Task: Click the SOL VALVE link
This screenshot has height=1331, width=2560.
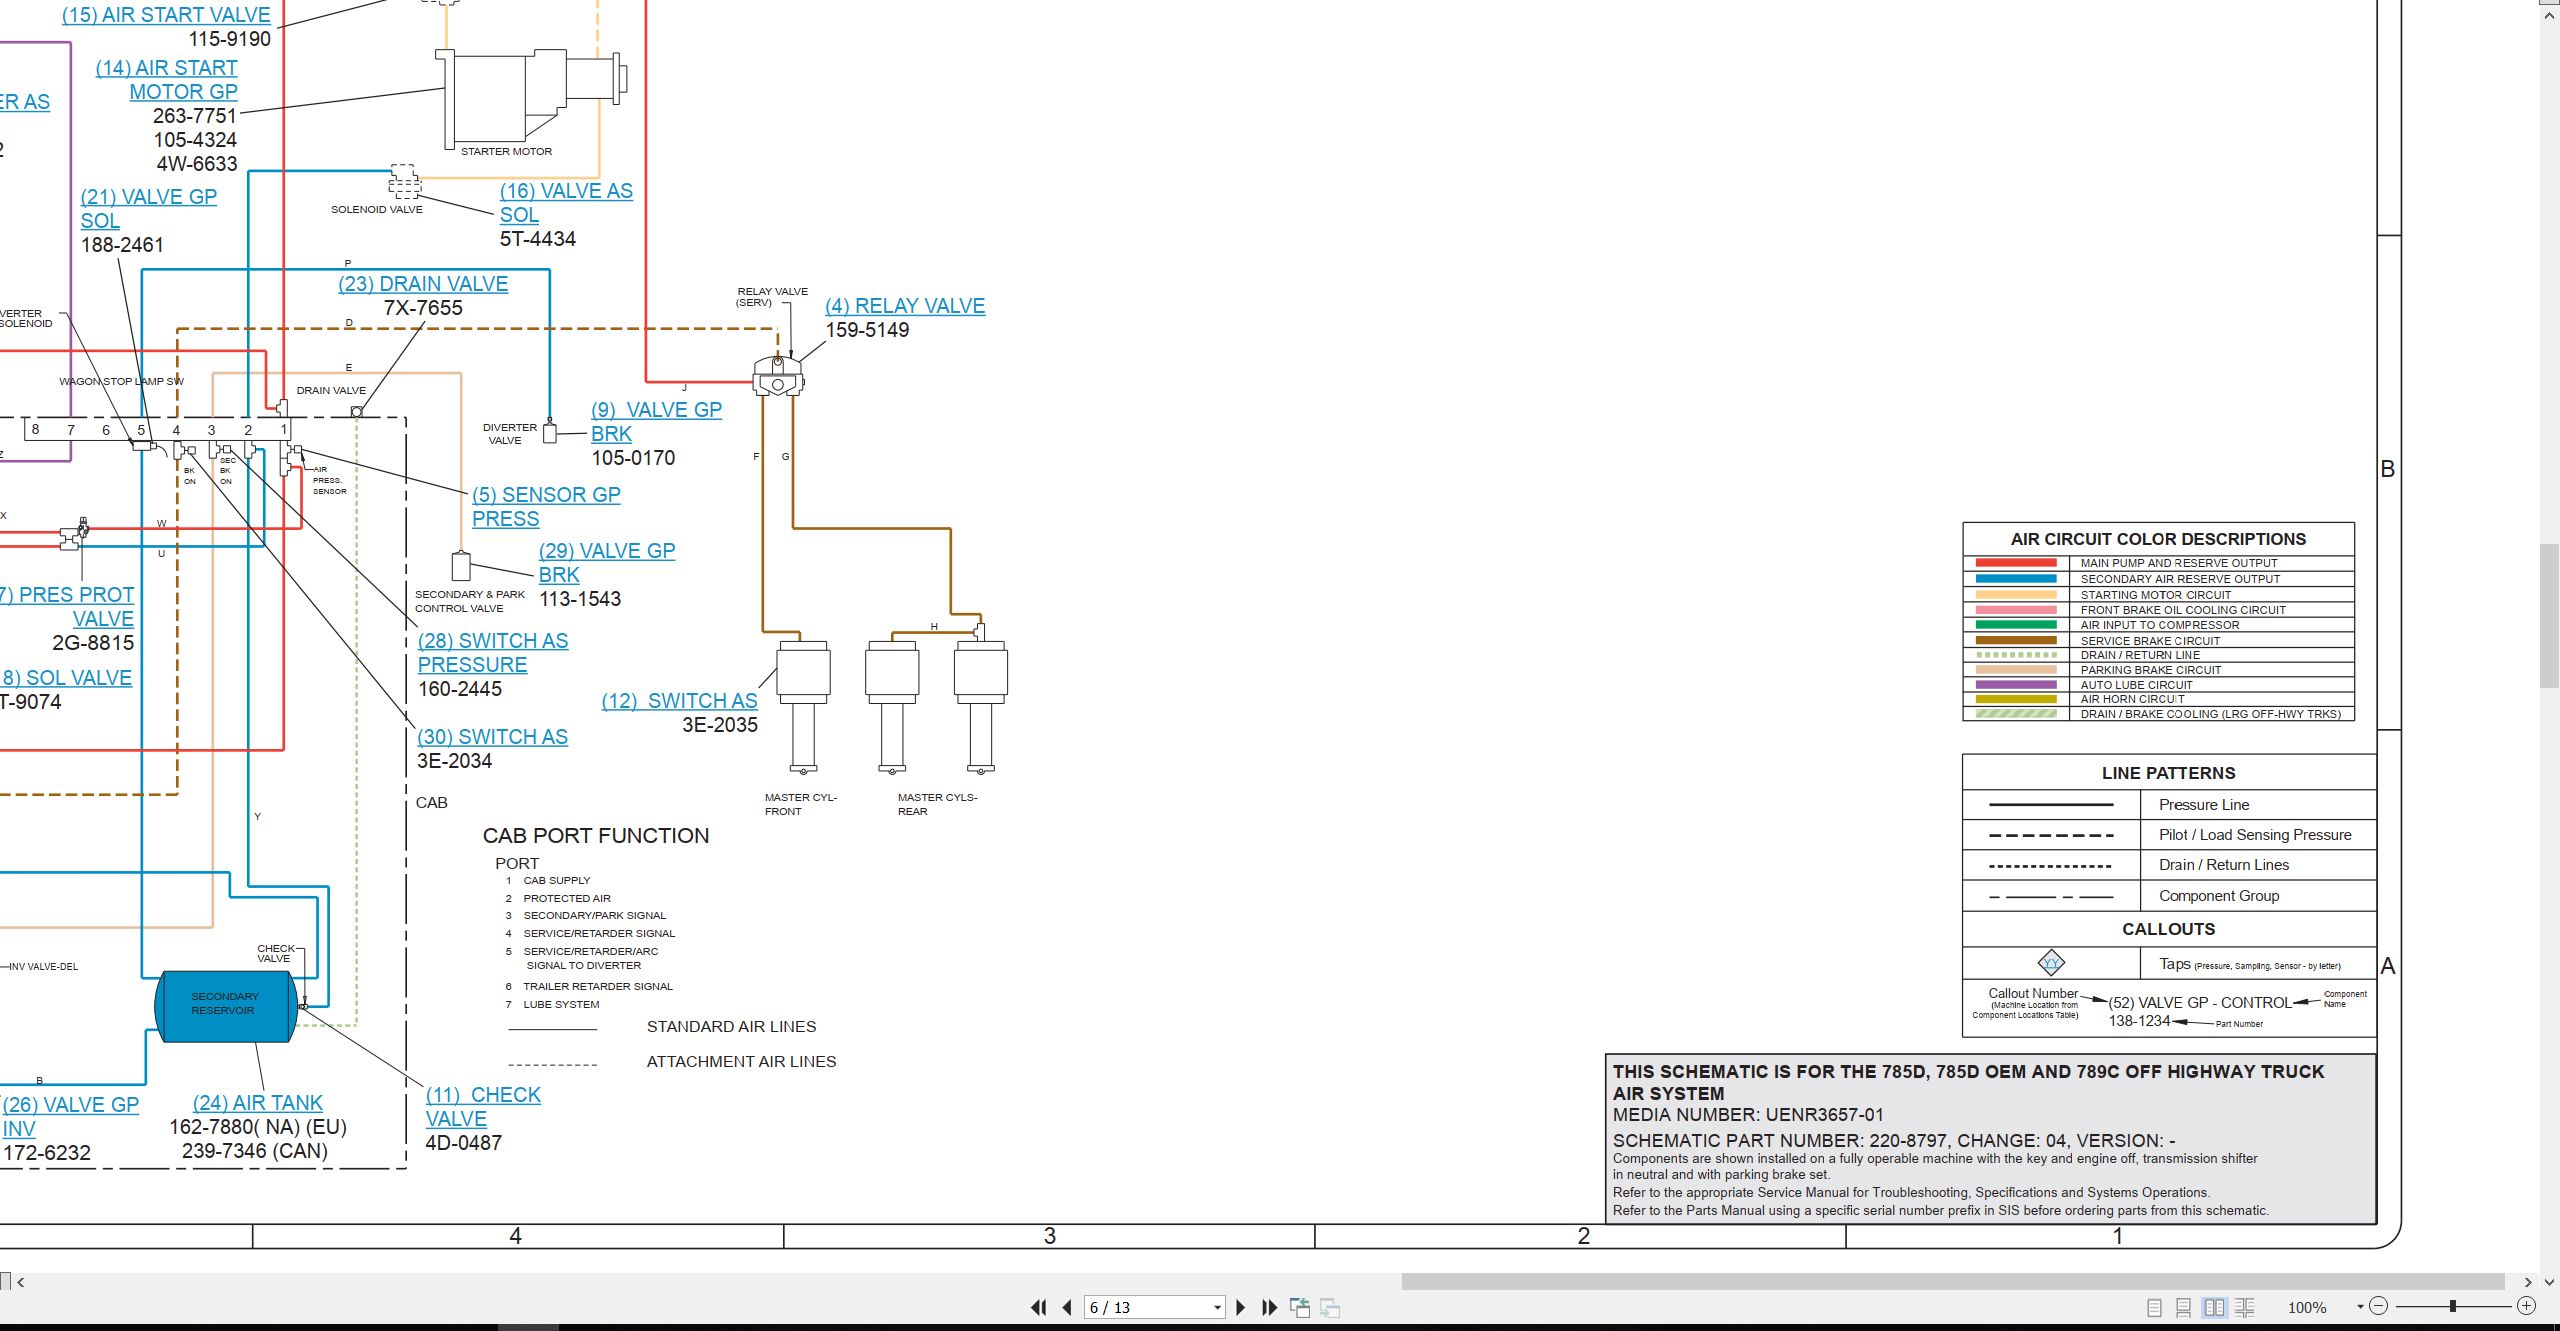Action: pyautogui.click(x=66, y=678)
